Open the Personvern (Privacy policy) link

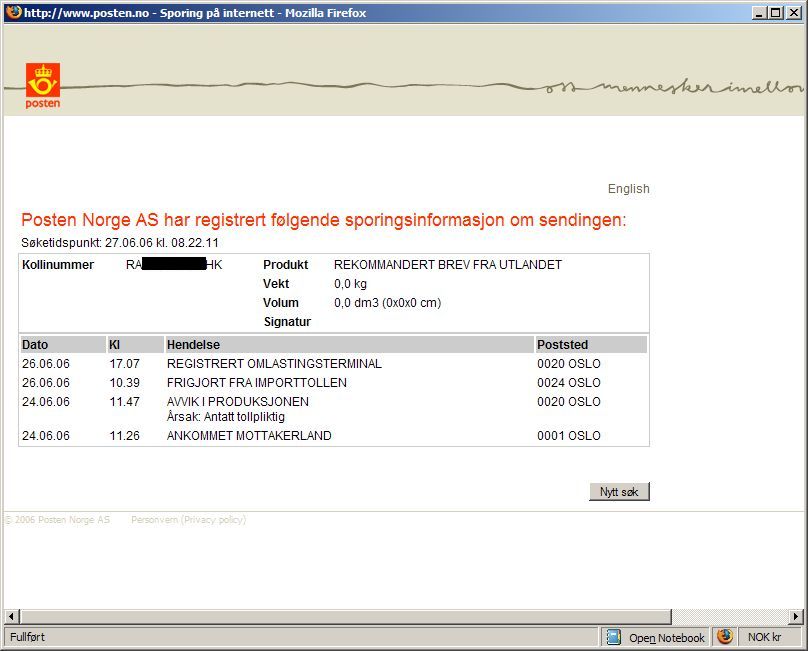189,520
